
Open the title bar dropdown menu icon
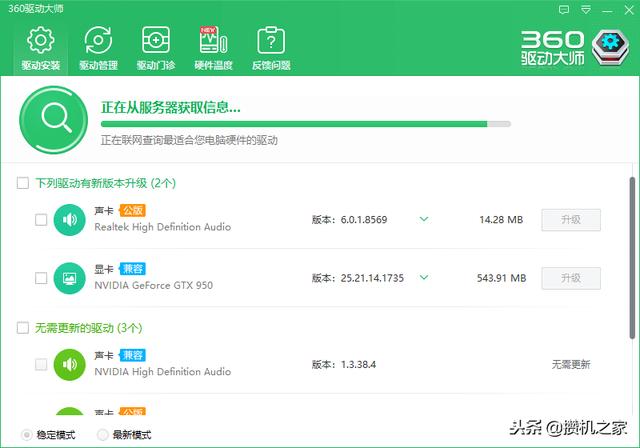point(586,10)
